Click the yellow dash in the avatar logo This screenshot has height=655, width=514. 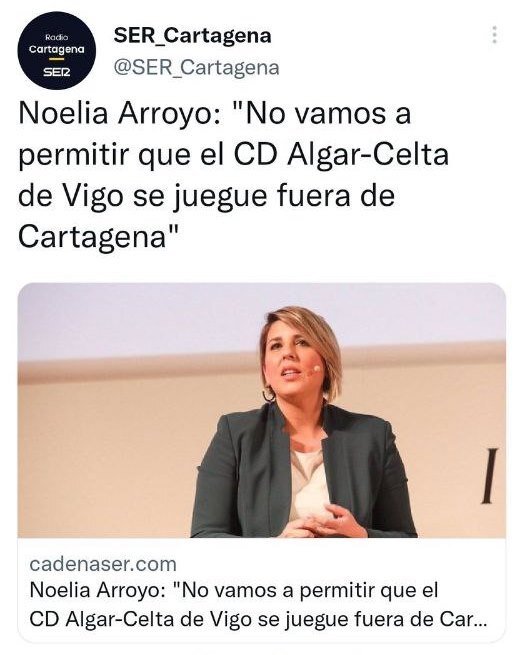click(x=56, y=61)
